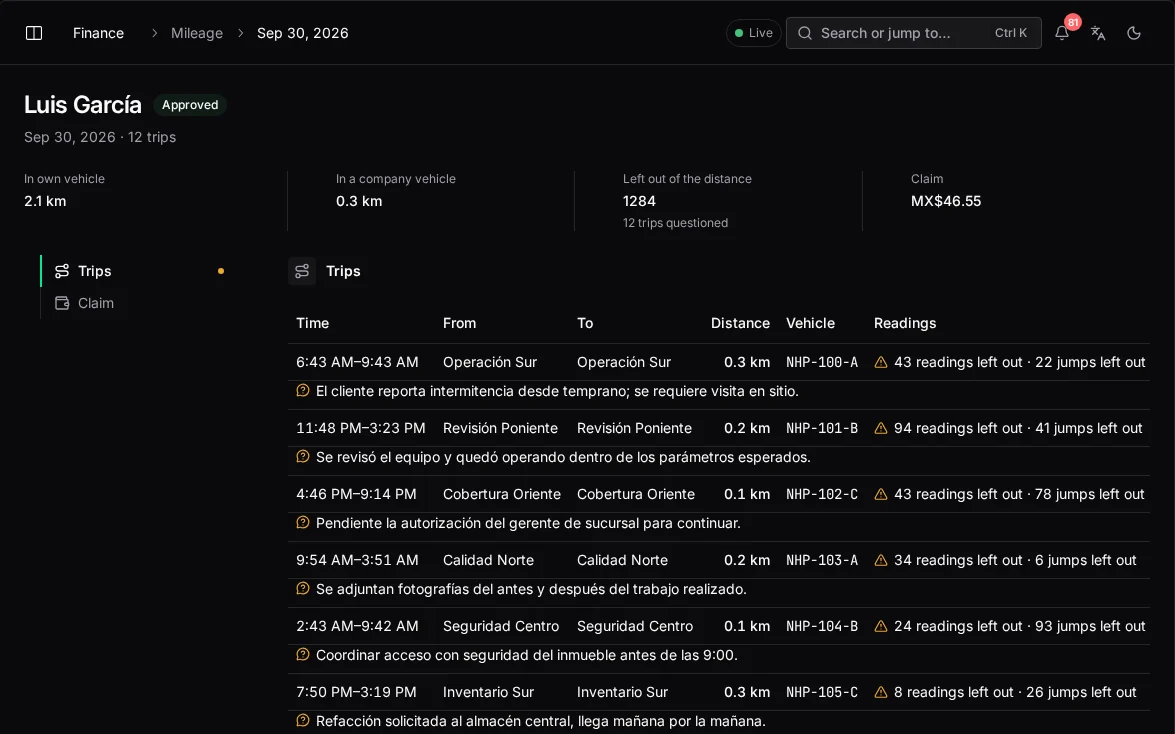Click the Readings column header
The image size is (1175, 734).
(904, 323)
